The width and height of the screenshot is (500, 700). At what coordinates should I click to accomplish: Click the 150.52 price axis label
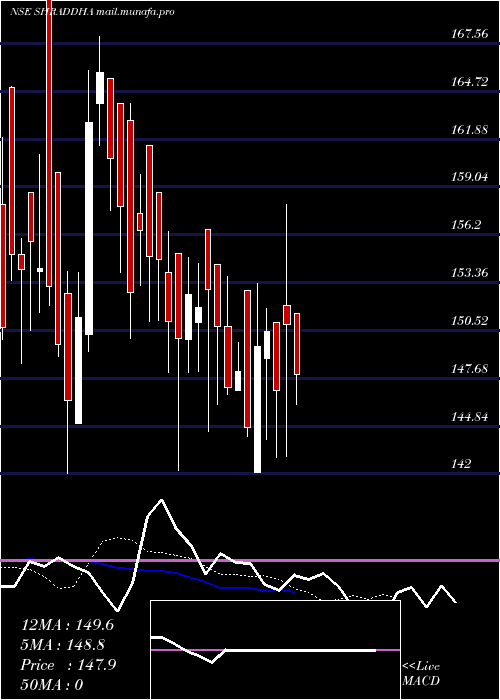(470, 321)
